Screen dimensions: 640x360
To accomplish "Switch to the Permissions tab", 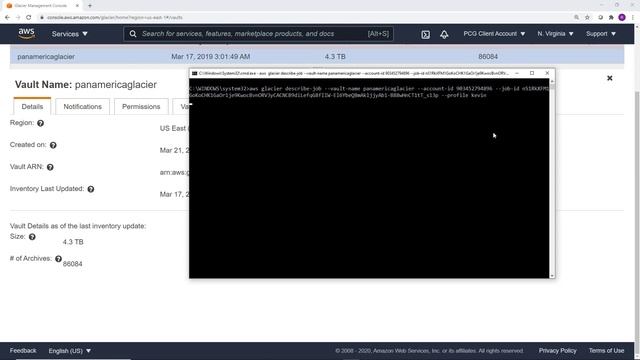I will coord(141,107).
